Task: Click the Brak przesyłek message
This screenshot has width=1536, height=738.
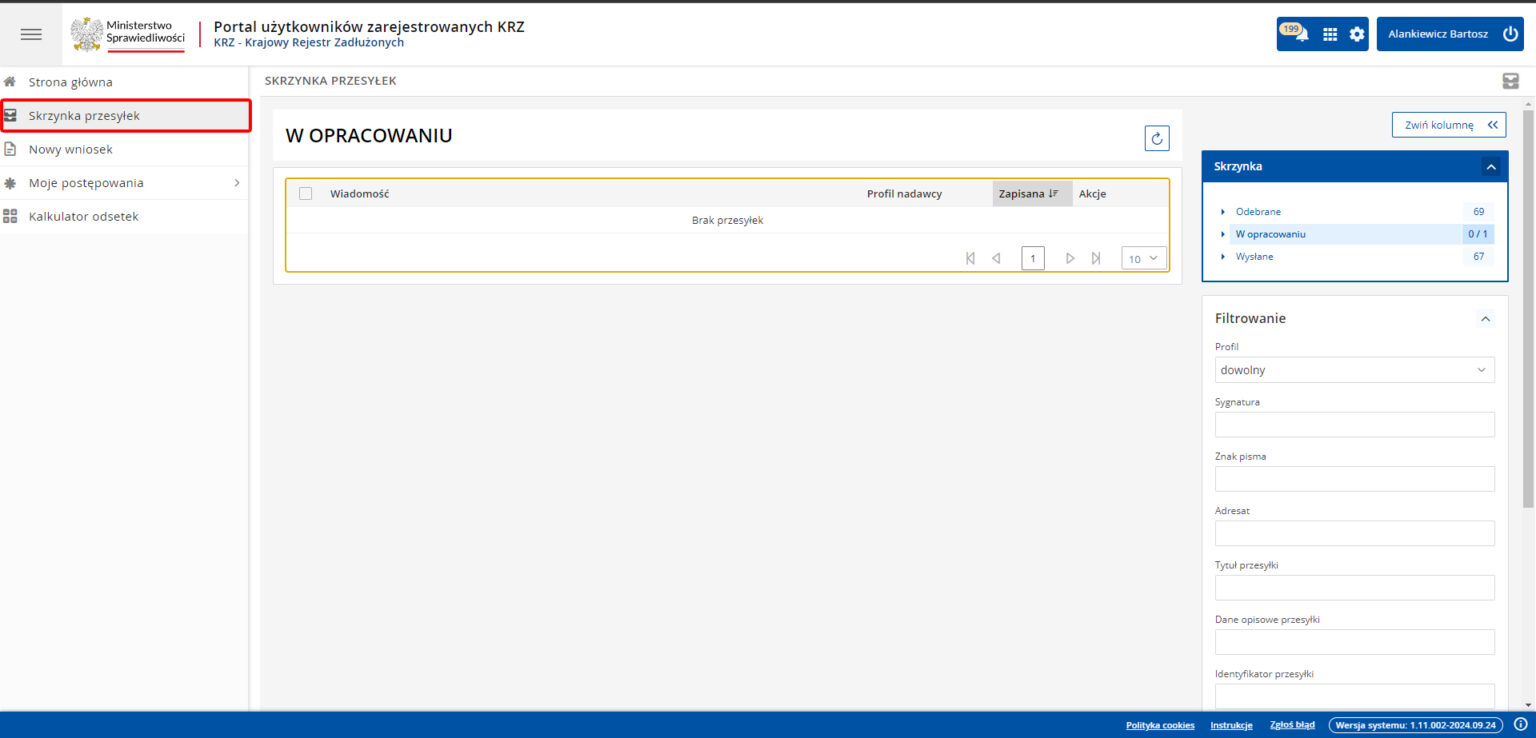Action: pos(727,220)
